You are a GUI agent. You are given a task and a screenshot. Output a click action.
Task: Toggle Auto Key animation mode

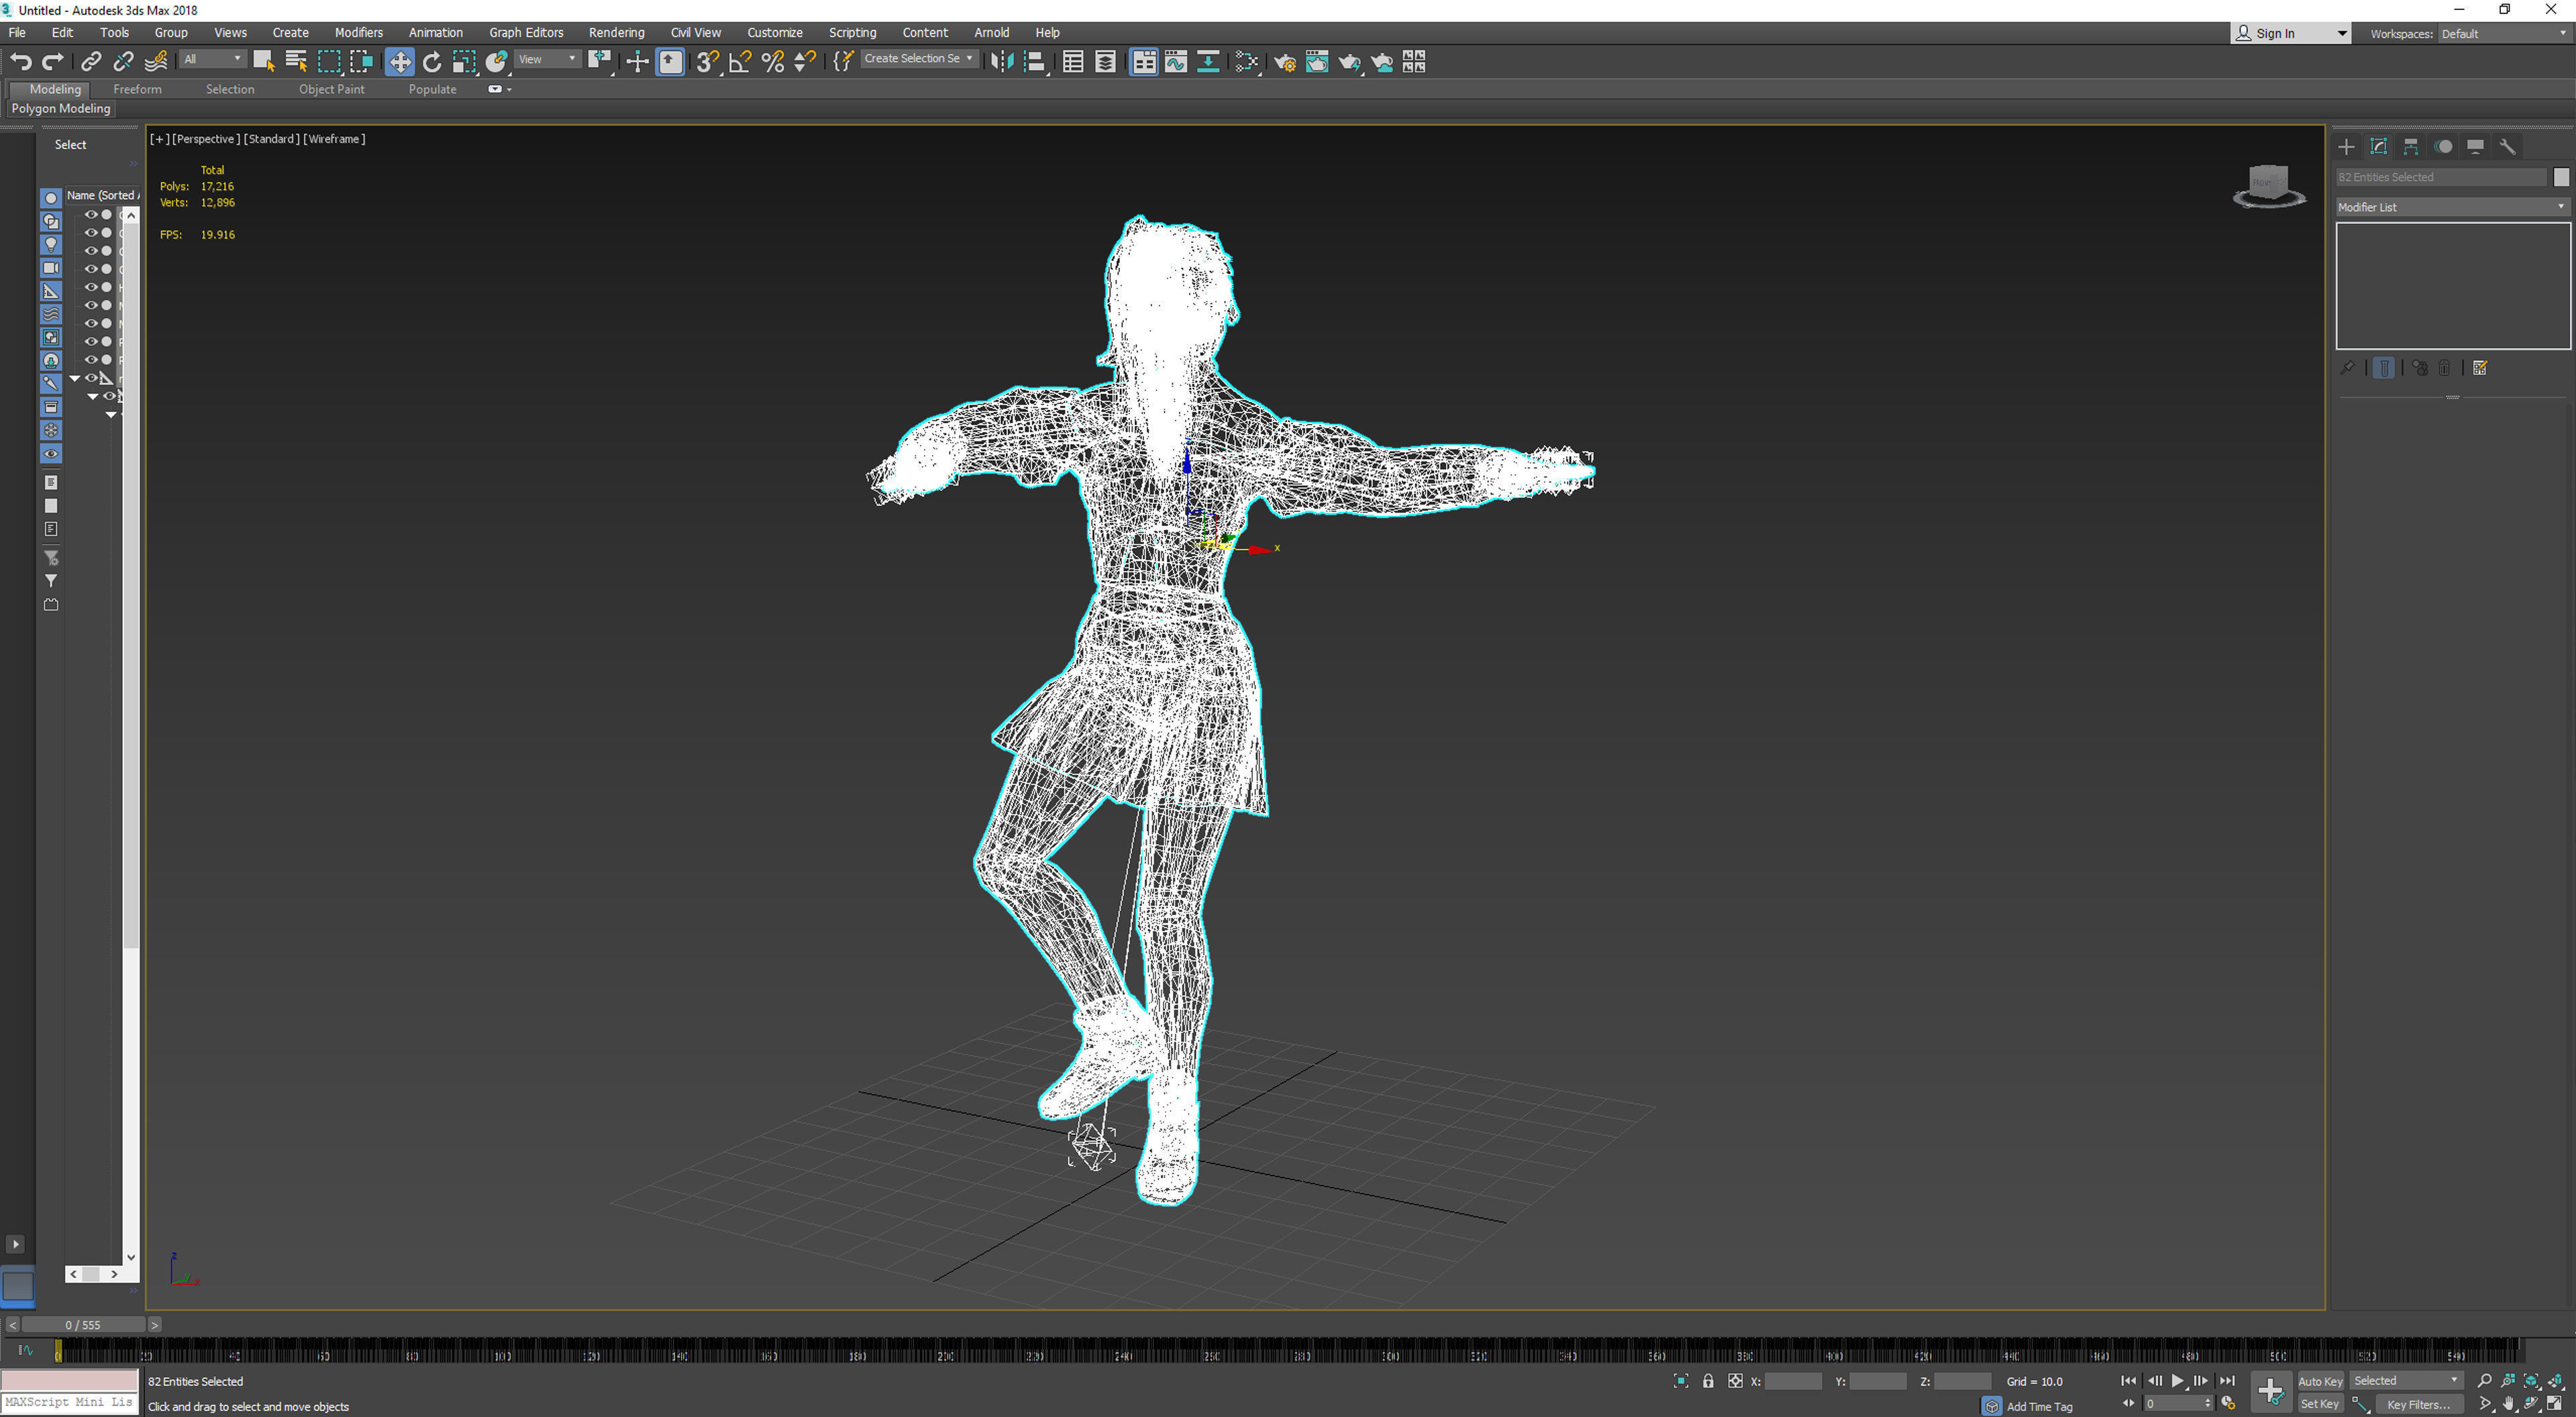2320,1381
